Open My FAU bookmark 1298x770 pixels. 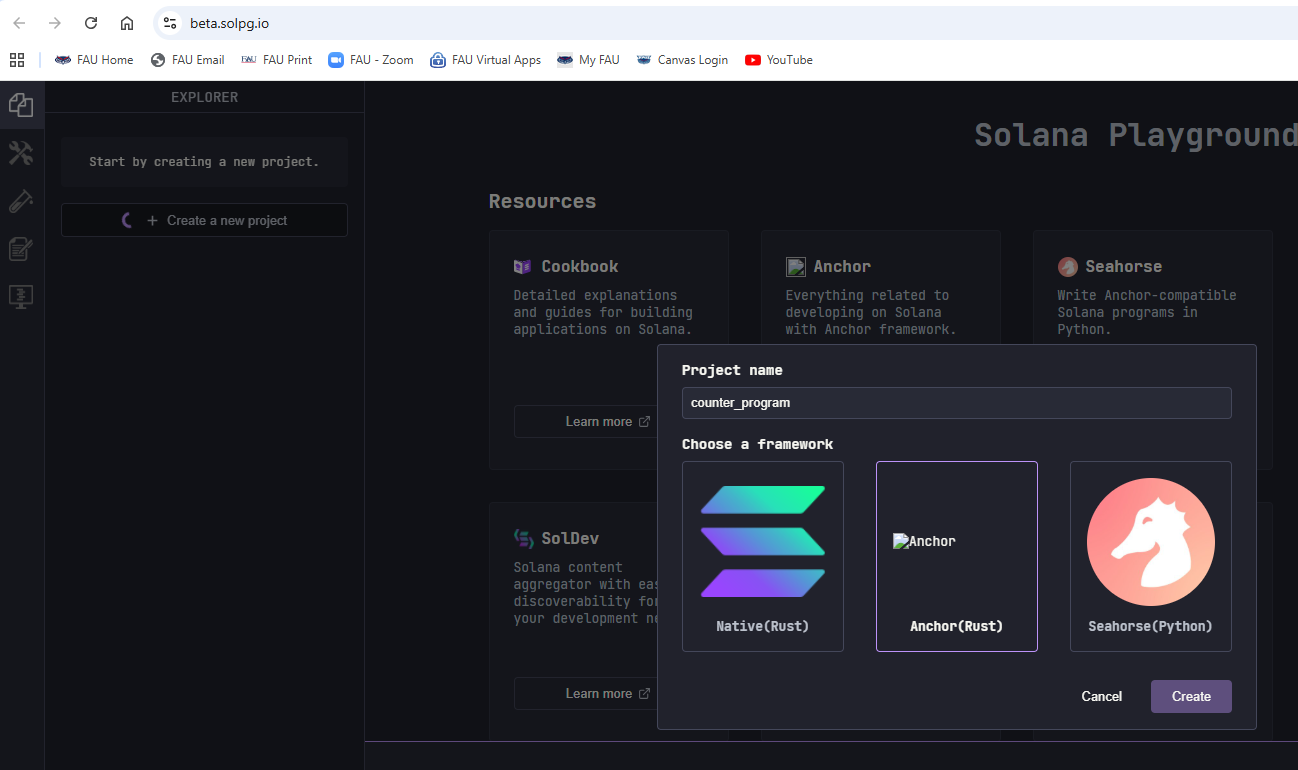pyautogui.click(x=589, y=60)
